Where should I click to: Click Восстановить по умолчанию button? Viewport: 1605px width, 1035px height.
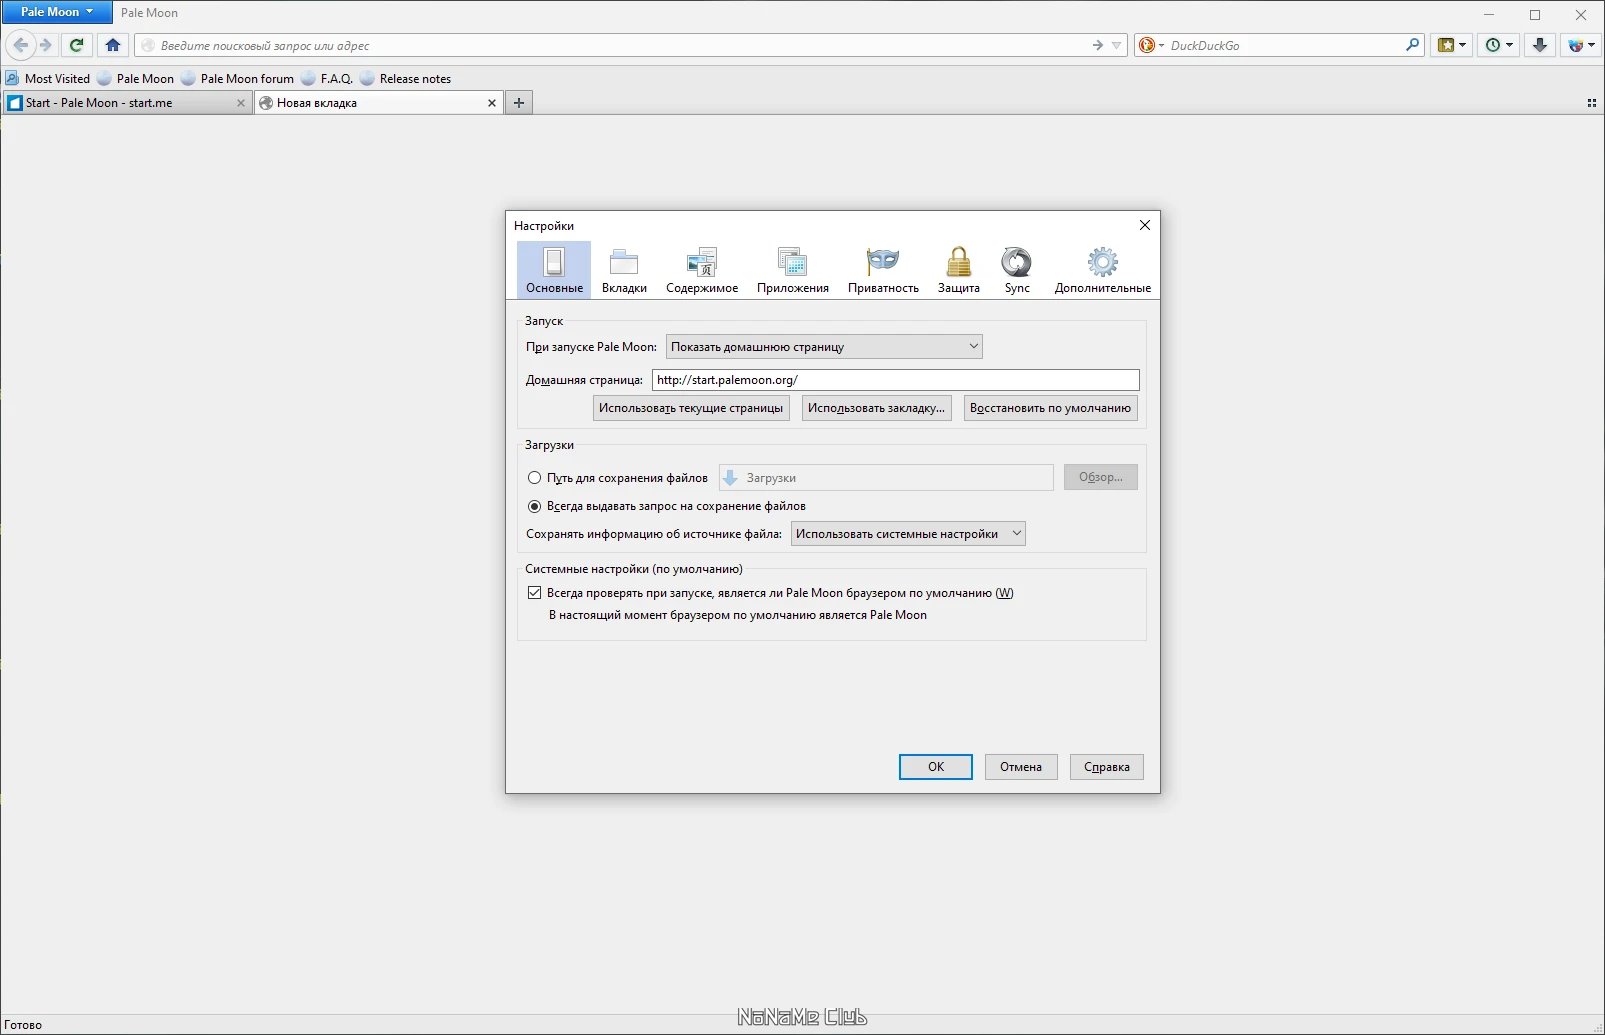point(1050,408)
